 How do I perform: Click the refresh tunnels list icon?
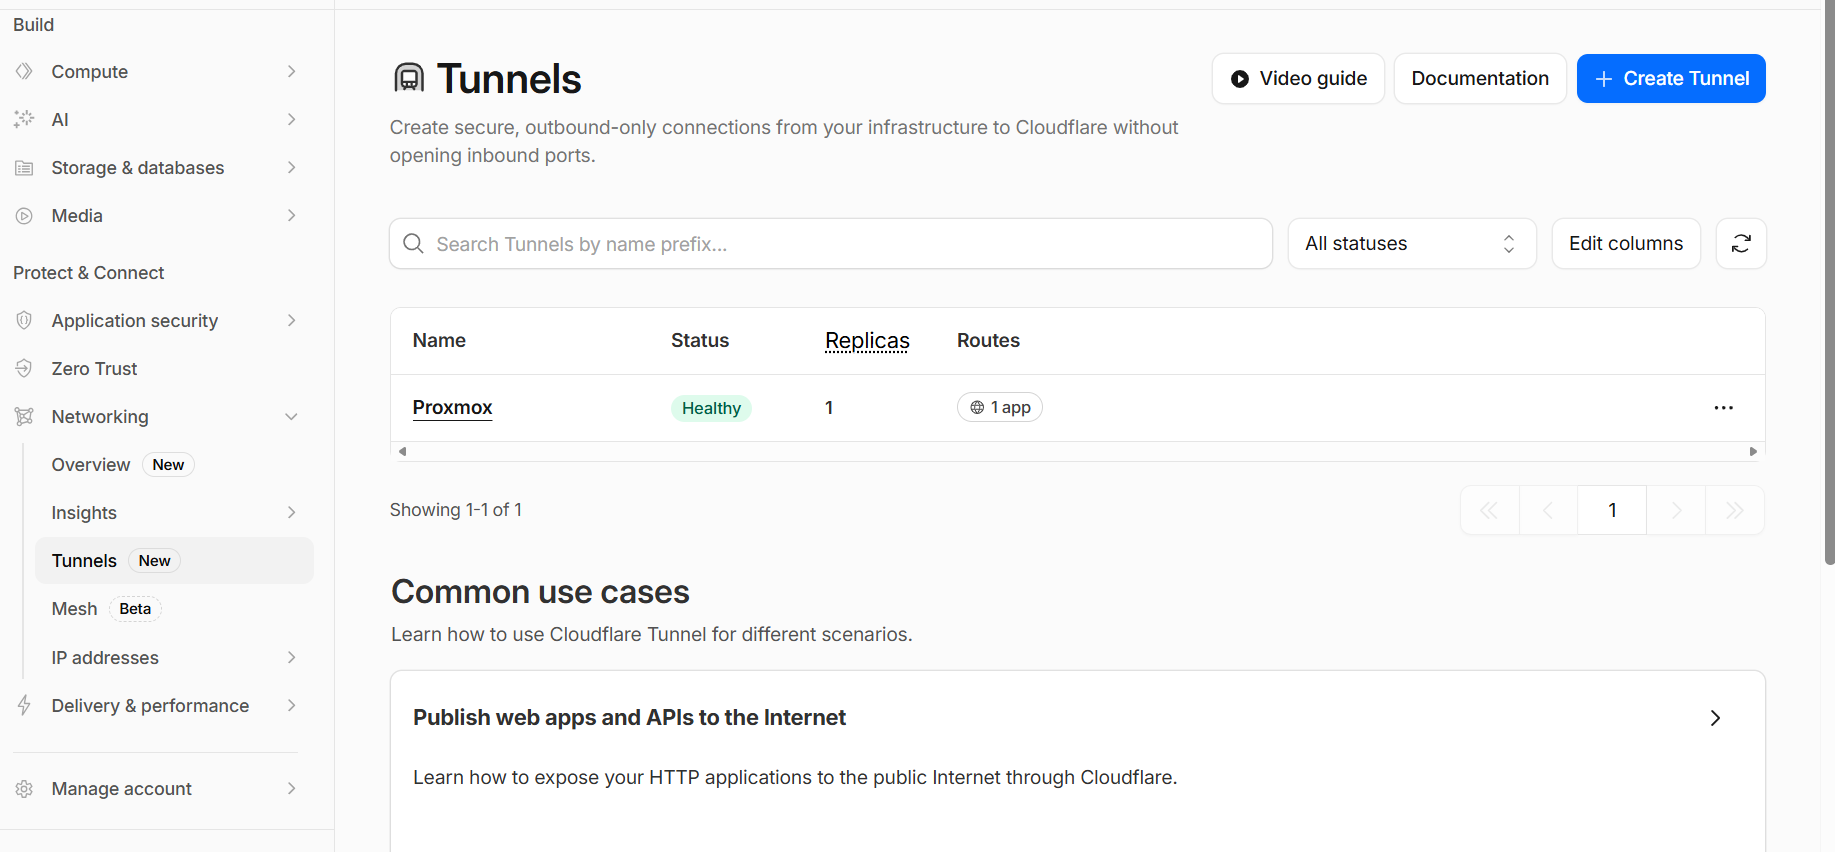coord(1741,244)
